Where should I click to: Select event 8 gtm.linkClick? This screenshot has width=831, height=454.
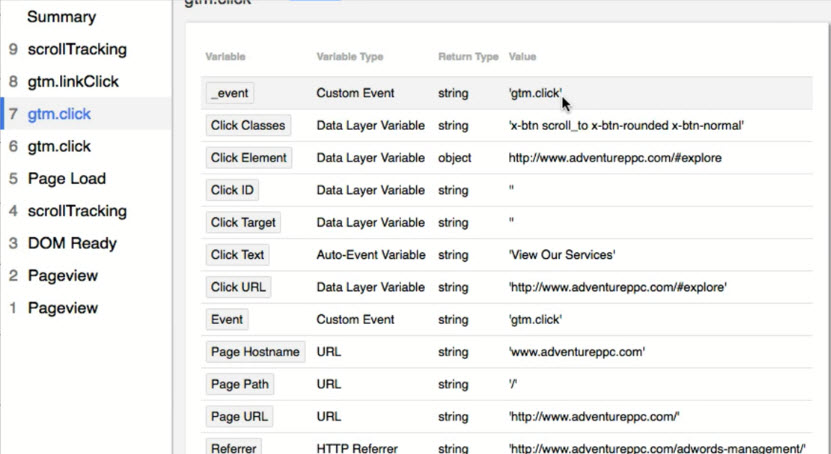pyautogui.click(x=73, y=81)
